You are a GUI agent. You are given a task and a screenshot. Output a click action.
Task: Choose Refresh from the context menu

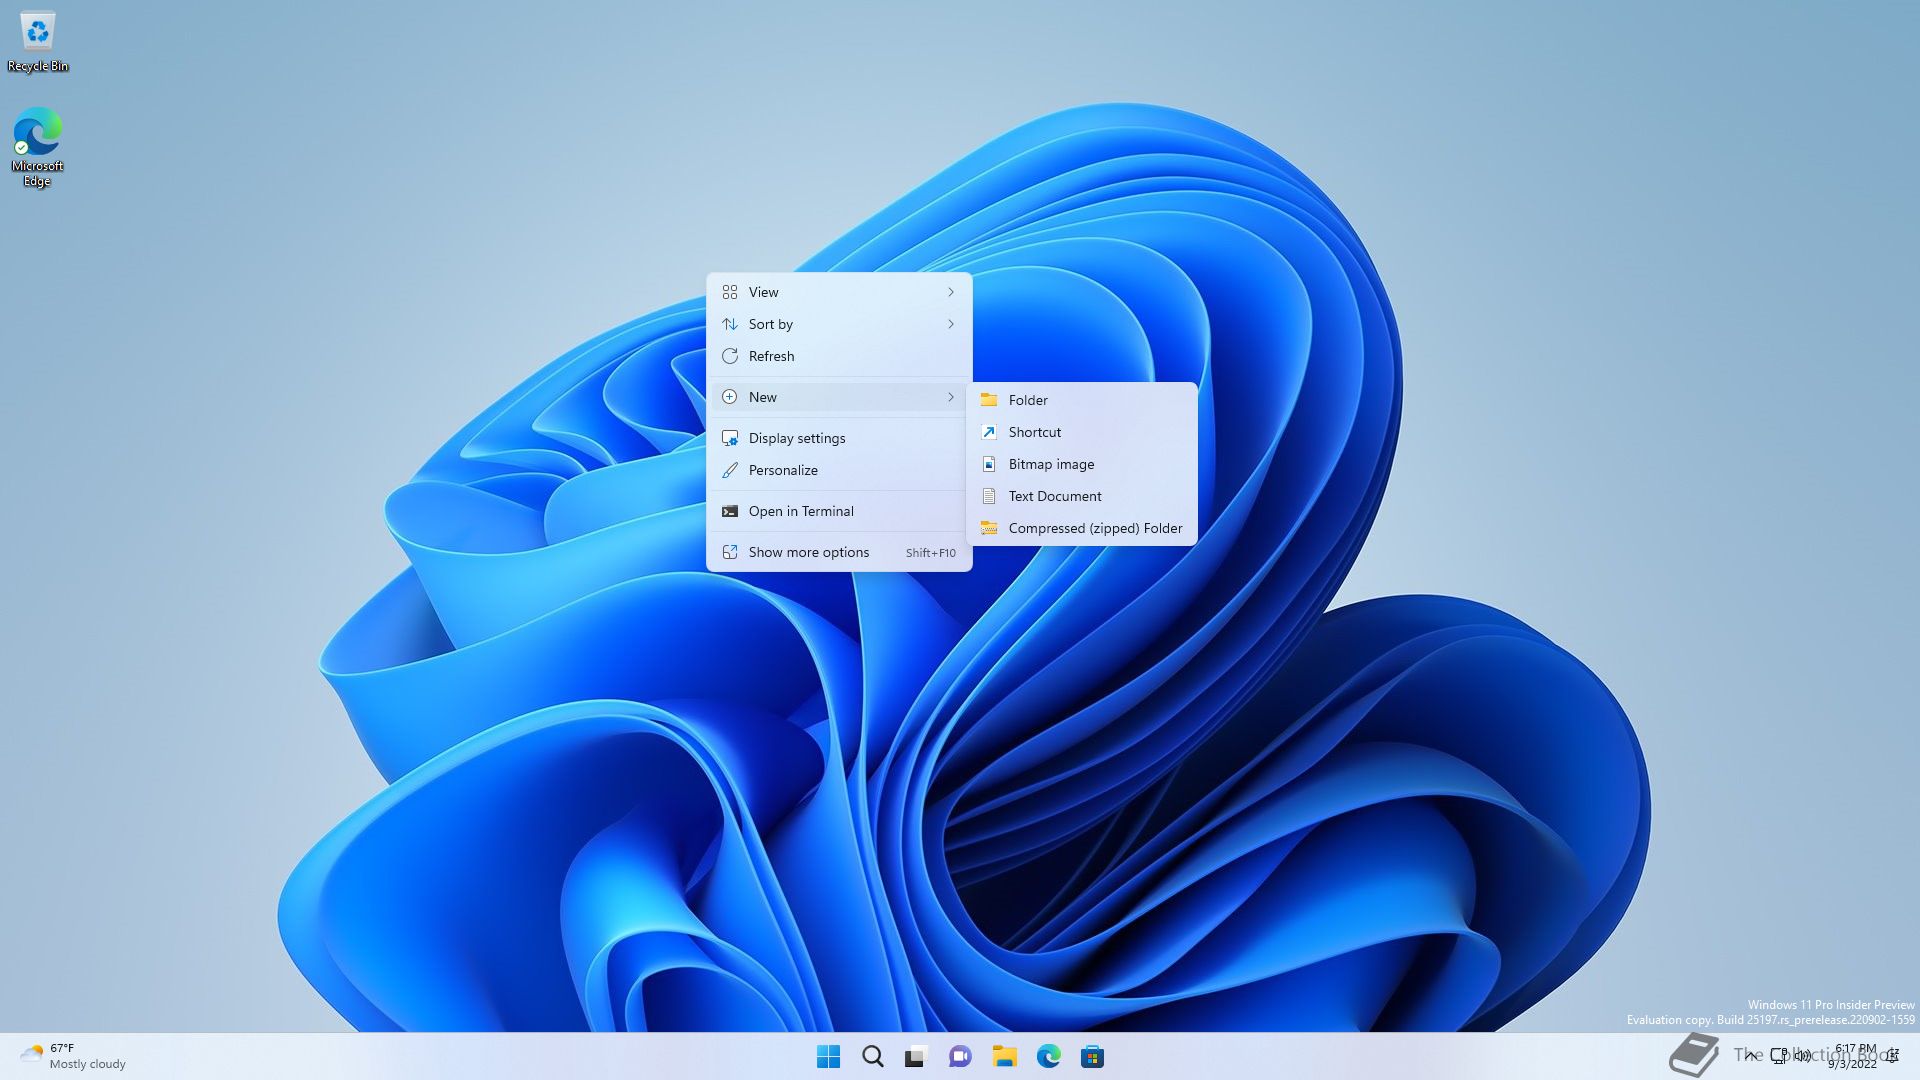pyautogui.click(x=839, y=356)
